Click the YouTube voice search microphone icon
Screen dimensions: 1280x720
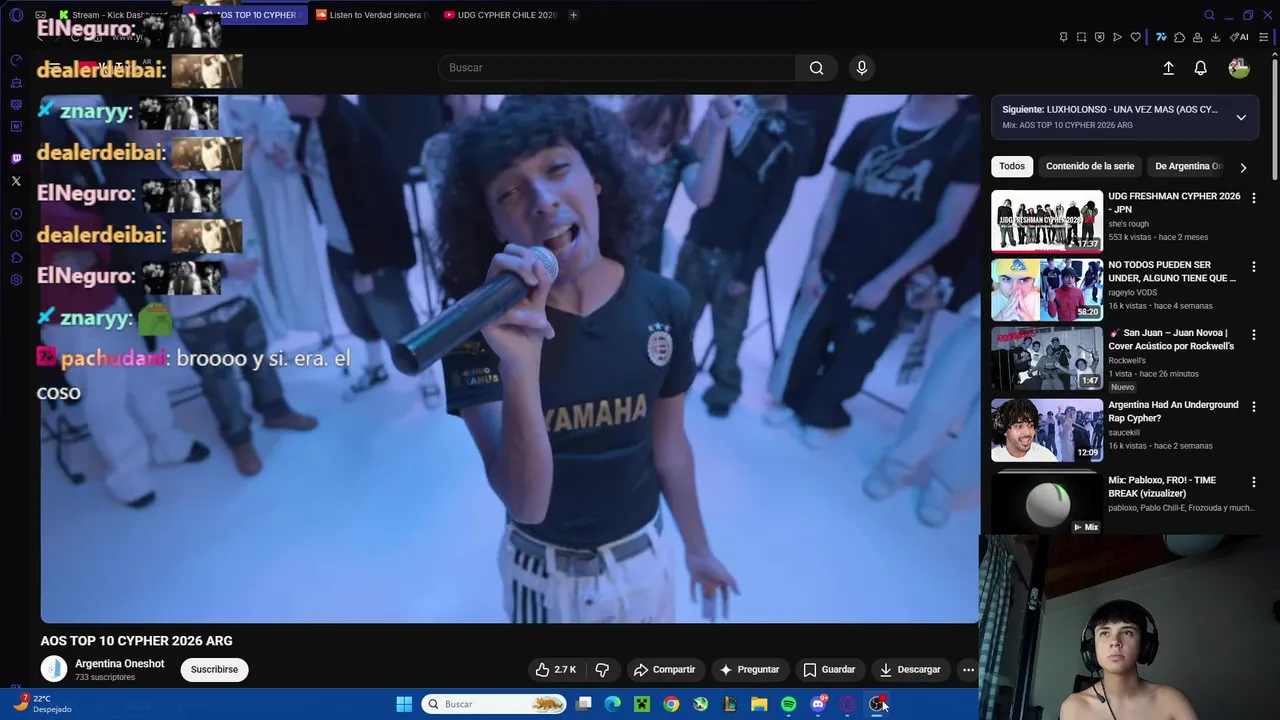click(x=862, y=68)
